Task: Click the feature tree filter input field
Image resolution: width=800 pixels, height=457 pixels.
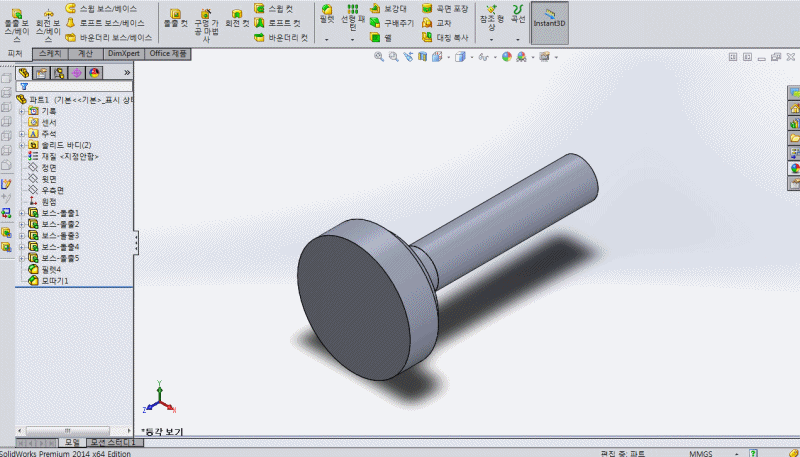Action: (75, 86)
